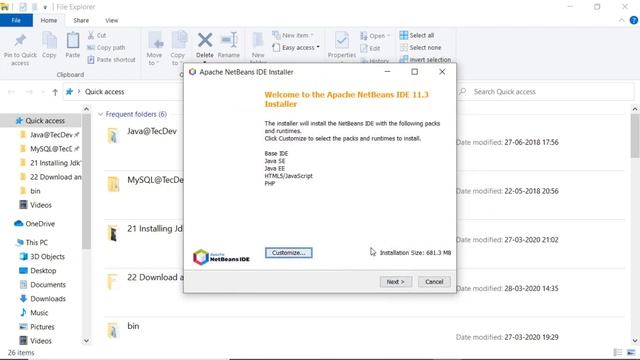Click the File Explorer help question icon
640x360 pixels.
[x=634, y=20]
